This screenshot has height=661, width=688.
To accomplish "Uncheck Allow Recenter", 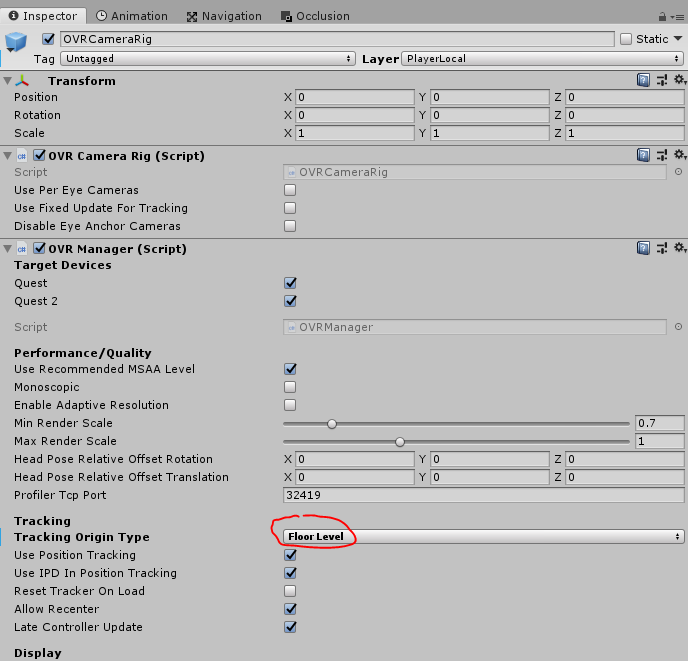I will click(290, 609).
